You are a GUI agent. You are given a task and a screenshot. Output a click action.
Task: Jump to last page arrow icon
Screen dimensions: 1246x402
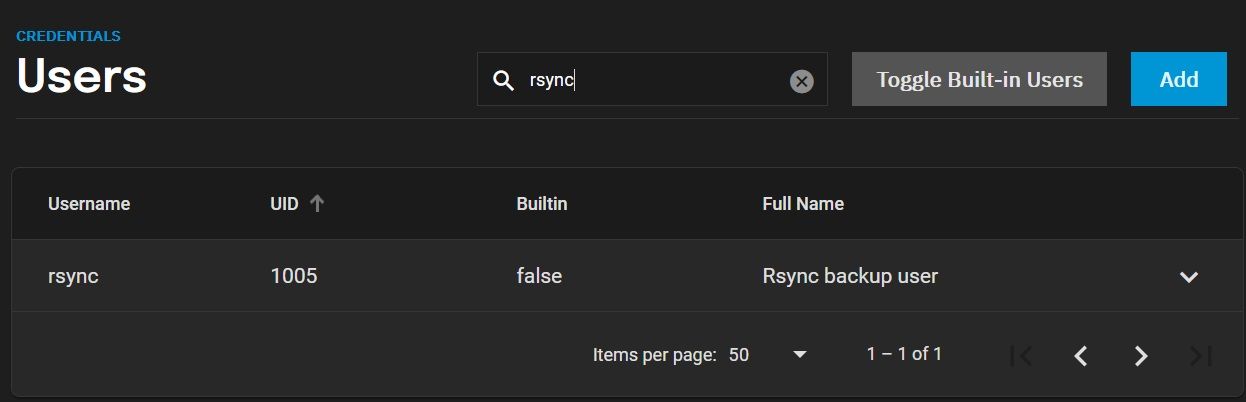pyautogui.click(x=1201, y=355)
